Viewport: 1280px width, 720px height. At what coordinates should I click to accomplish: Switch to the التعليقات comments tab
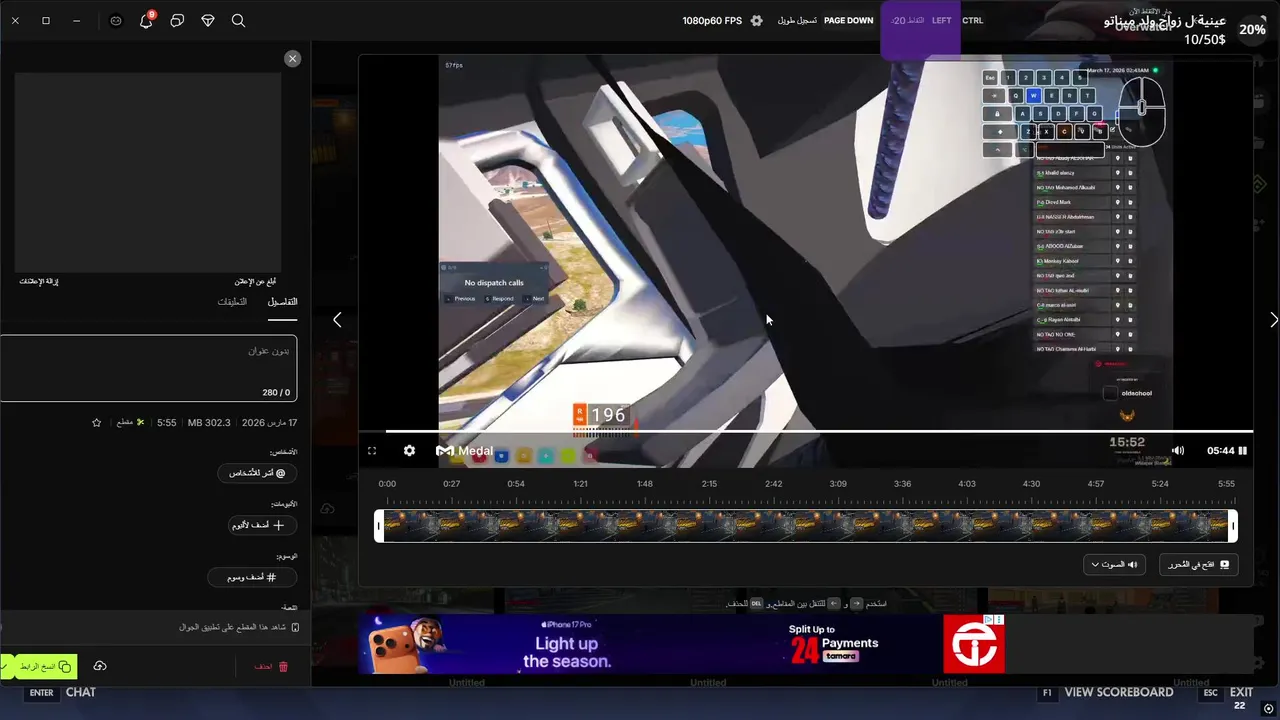coord(232,302)
